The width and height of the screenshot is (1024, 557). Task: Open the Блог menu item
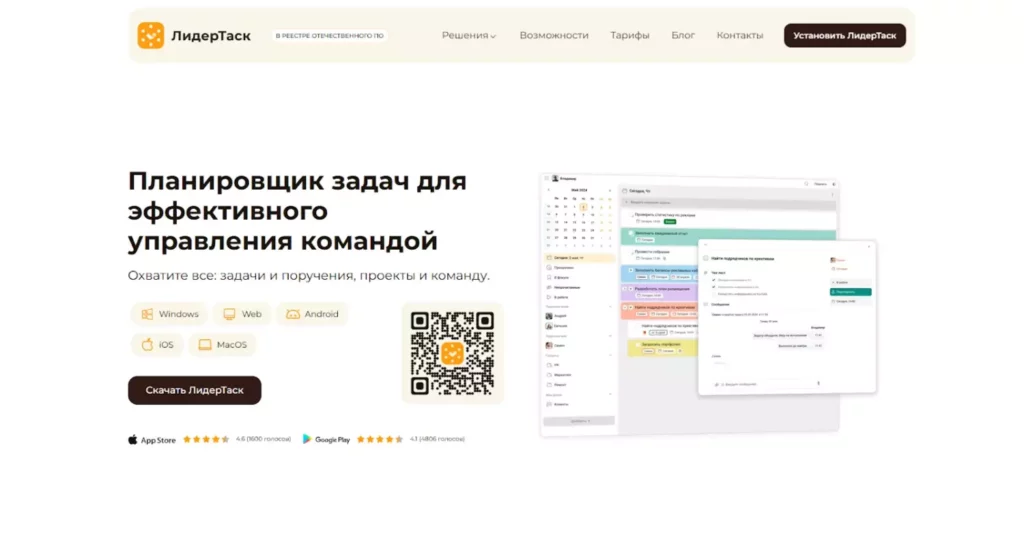(x=683, y=35)
